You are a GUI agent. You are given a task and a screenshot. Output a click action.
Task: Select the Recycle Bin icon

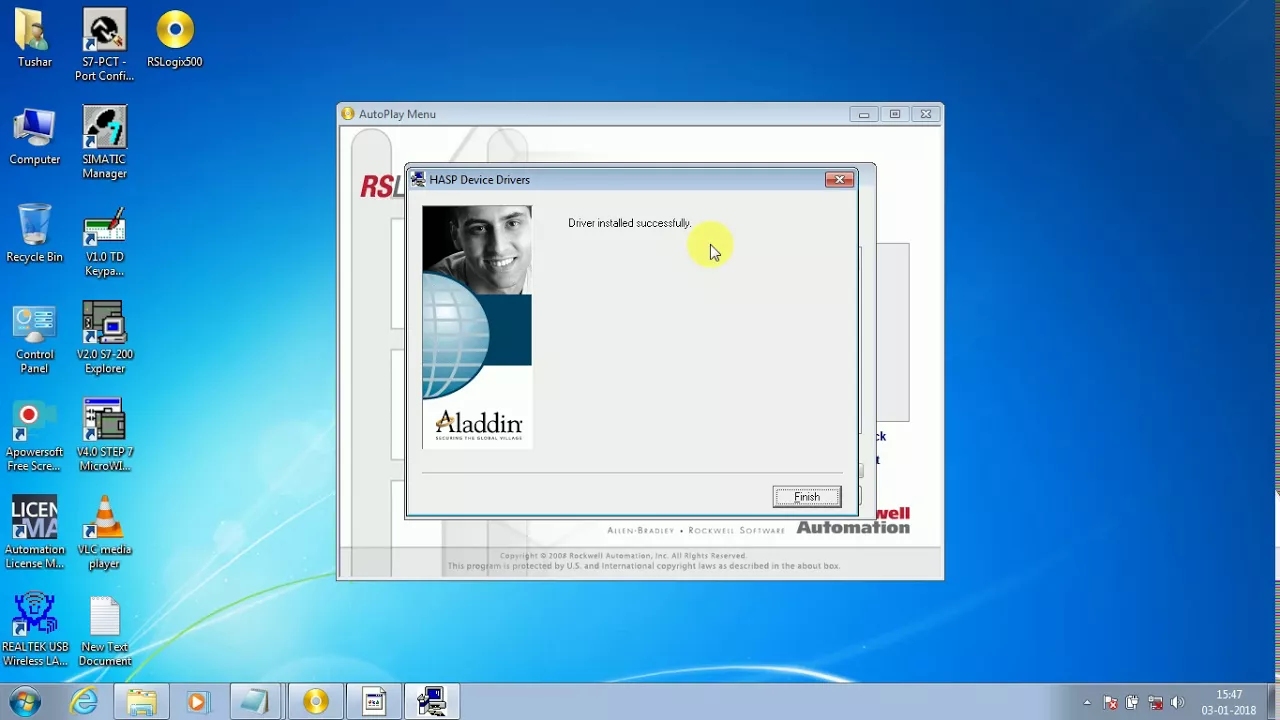pos(35,234)
